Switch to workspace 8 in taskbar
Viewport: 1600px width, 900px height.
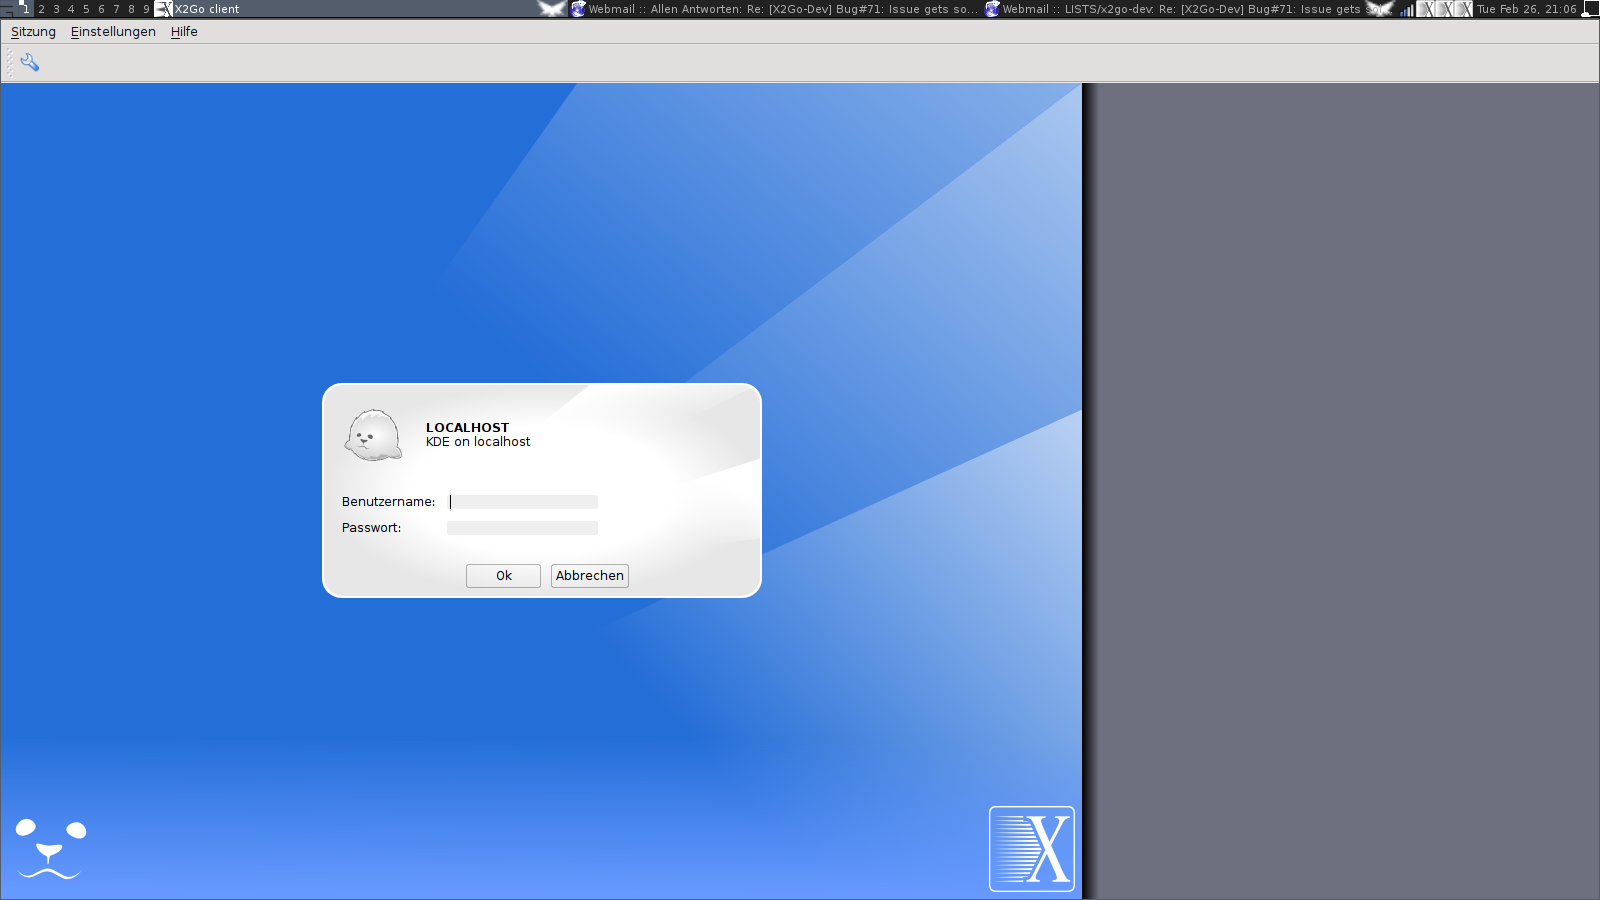click(x=131, y=9)
